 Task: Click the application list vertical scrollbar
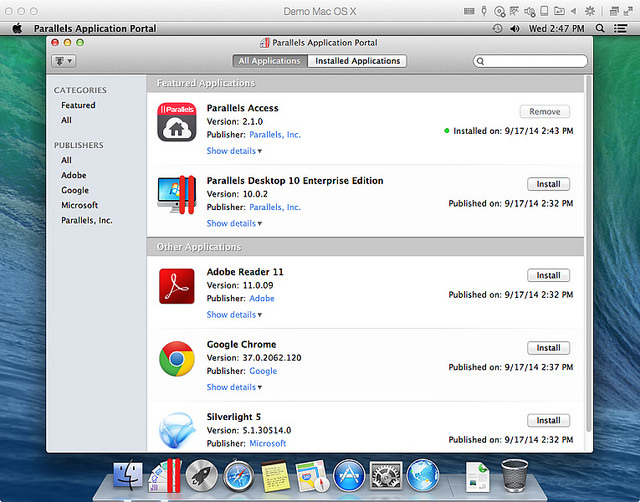588,253
